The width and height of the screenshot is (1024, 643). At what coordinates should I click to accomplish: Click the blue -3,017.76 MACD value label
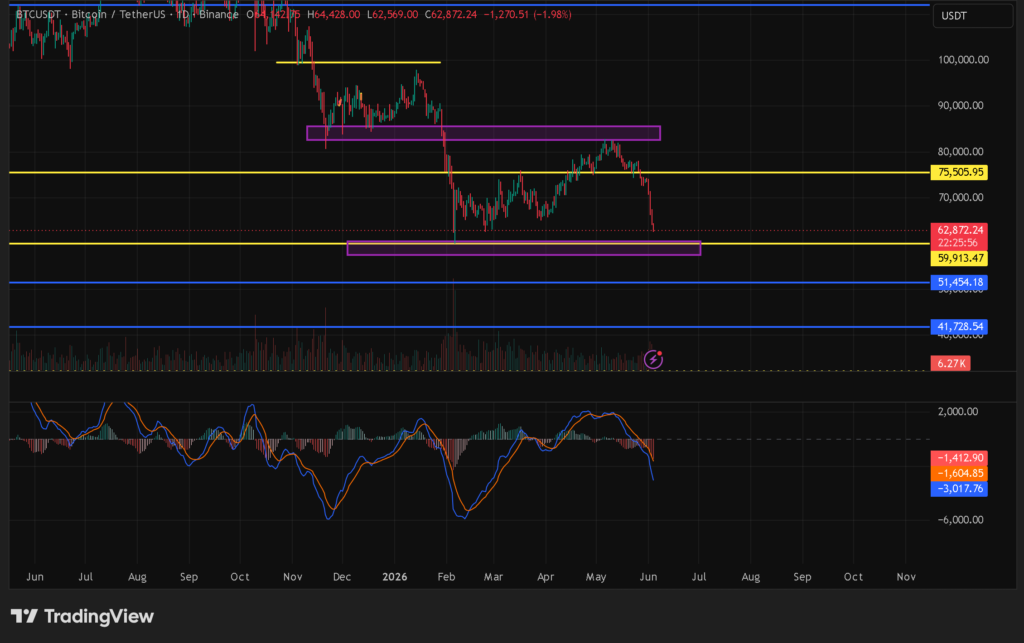[x=959, y=489]
